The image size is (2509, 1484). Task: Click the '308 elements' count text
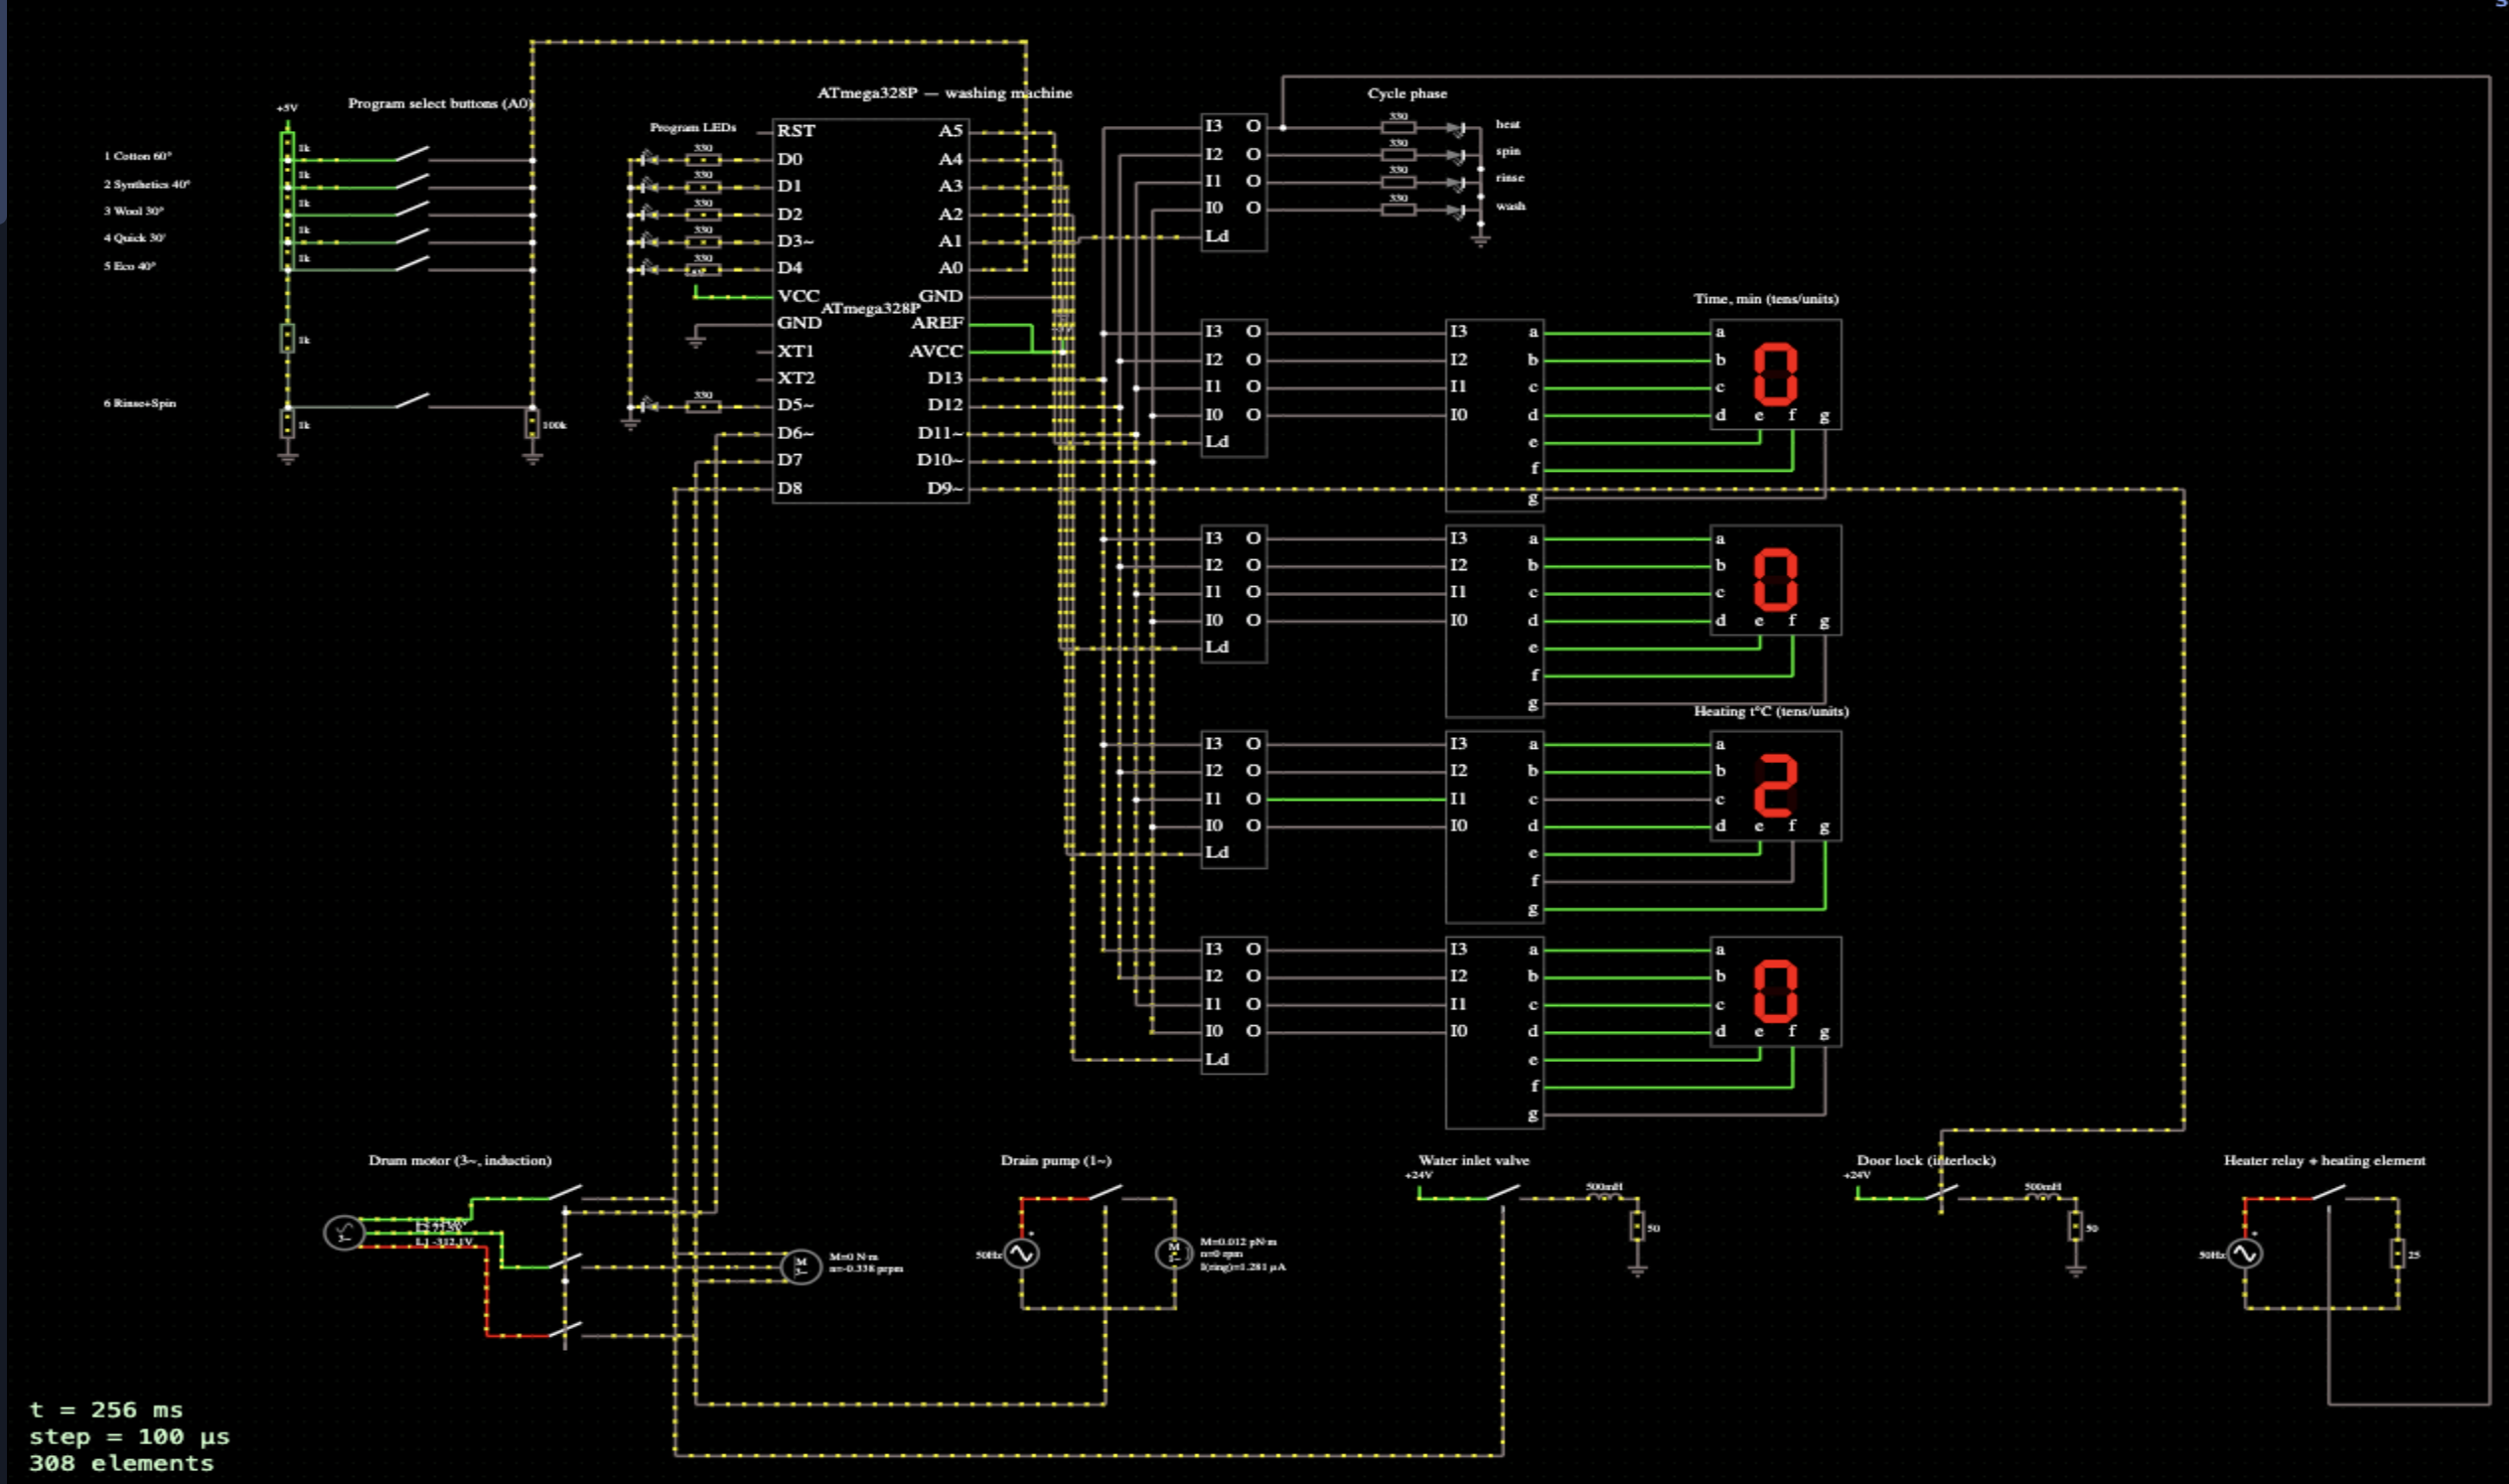(121, 1463)
